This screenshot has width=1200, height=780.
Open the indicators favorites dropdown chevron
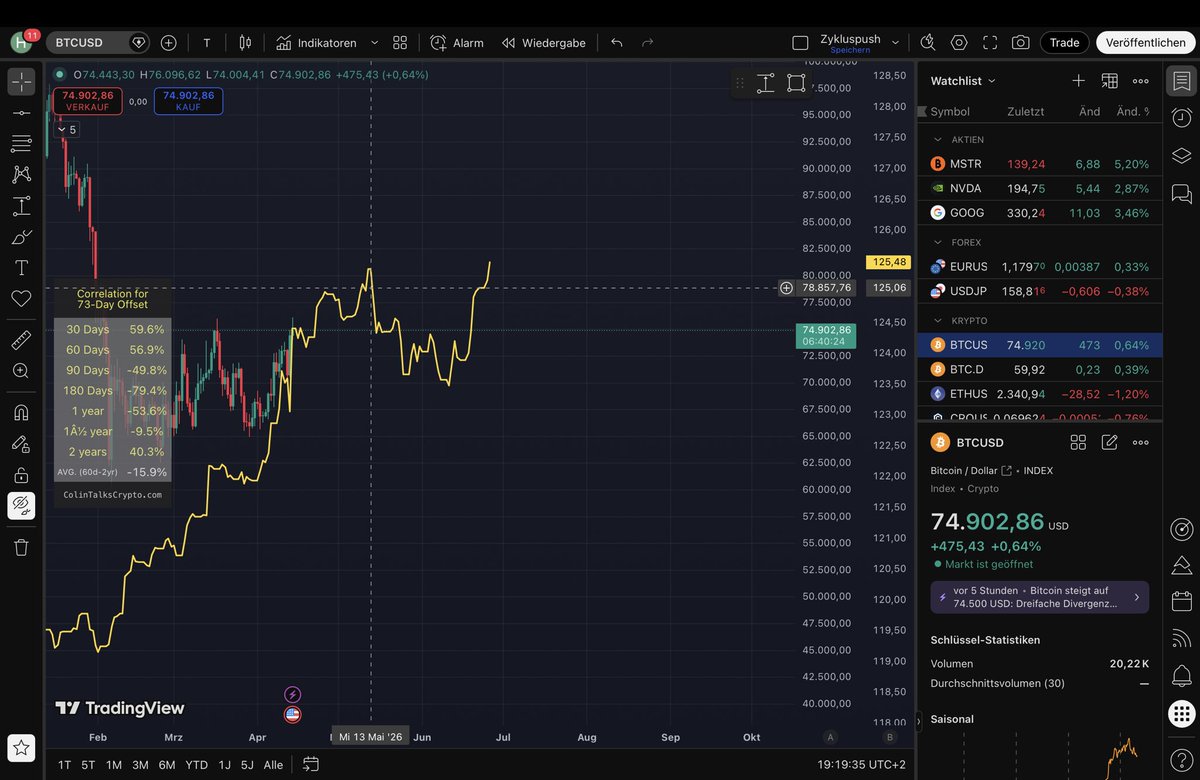coord(374,43)
